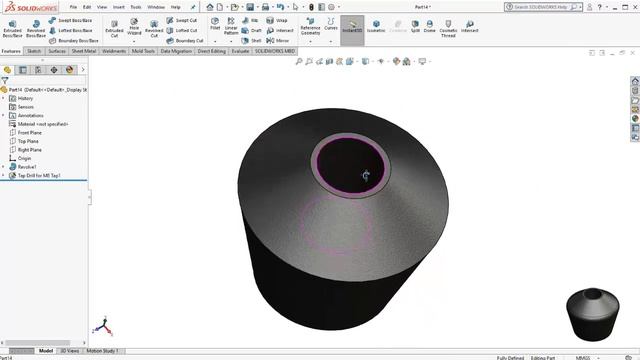Select the Draft tool
This screenshot has width=640, height=360.
click(x=251, y=31)
